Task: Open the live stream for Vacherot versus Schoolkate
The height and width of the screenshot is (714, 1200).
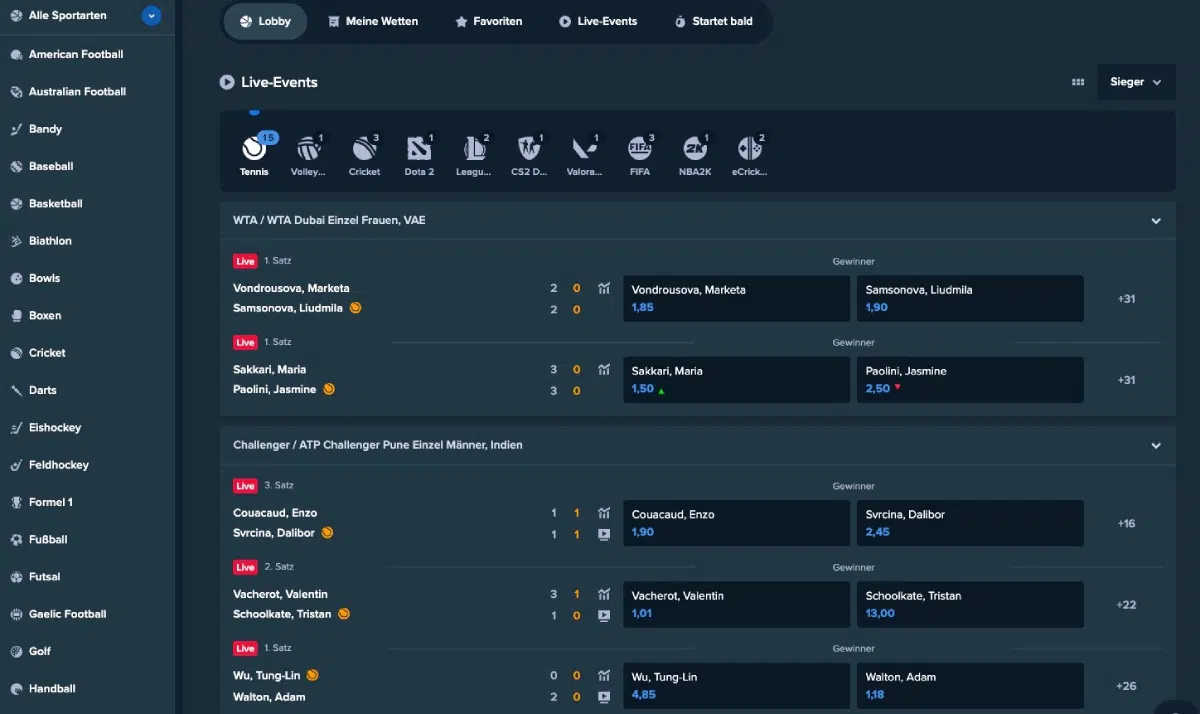Action: pos(603,616)
